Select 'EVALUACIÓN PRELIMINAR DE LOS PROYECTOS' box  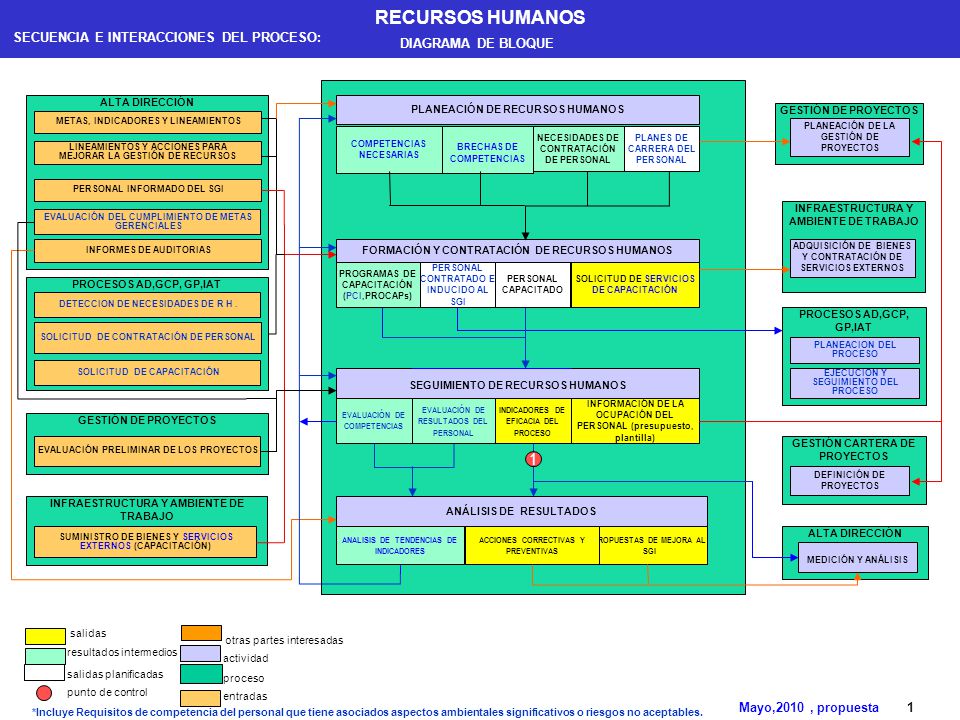point(148,451)
